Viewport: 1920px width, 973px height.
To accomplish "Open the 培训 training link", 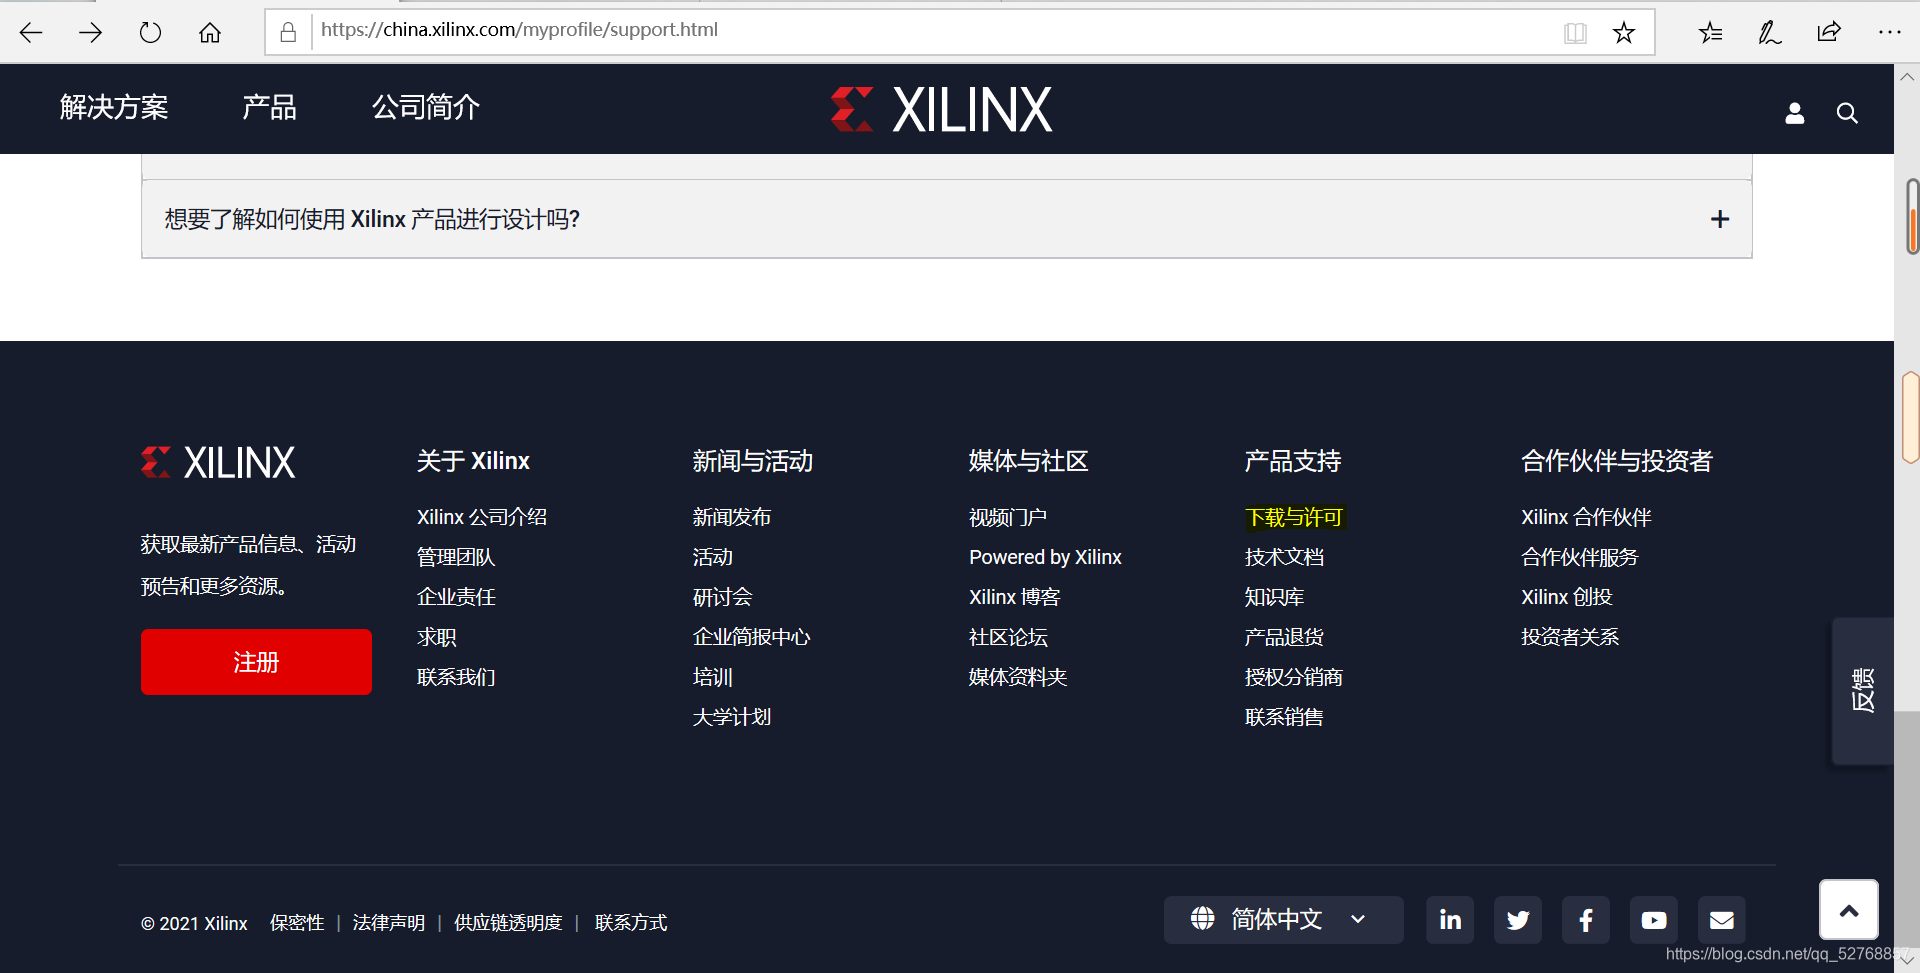I will tap(713, 677).
